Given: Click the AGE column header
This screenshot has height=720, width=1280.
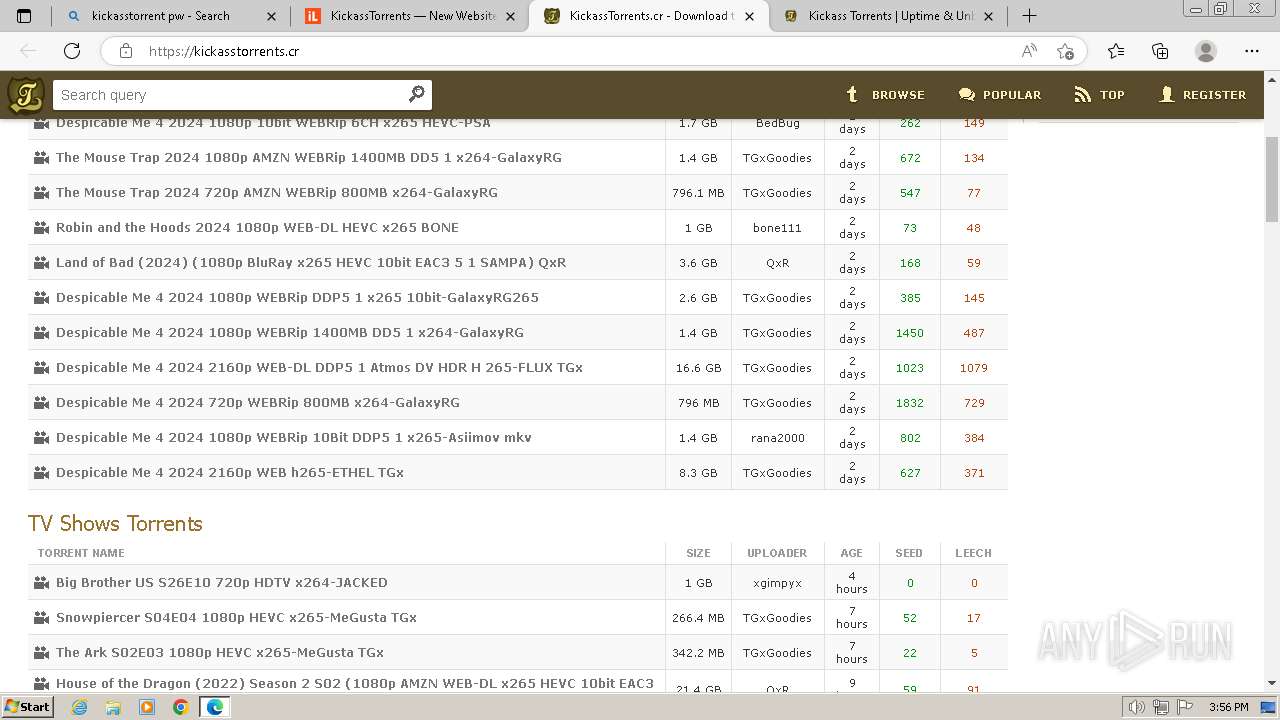Looking at the screenshot, I should click(x=851, y=553).
